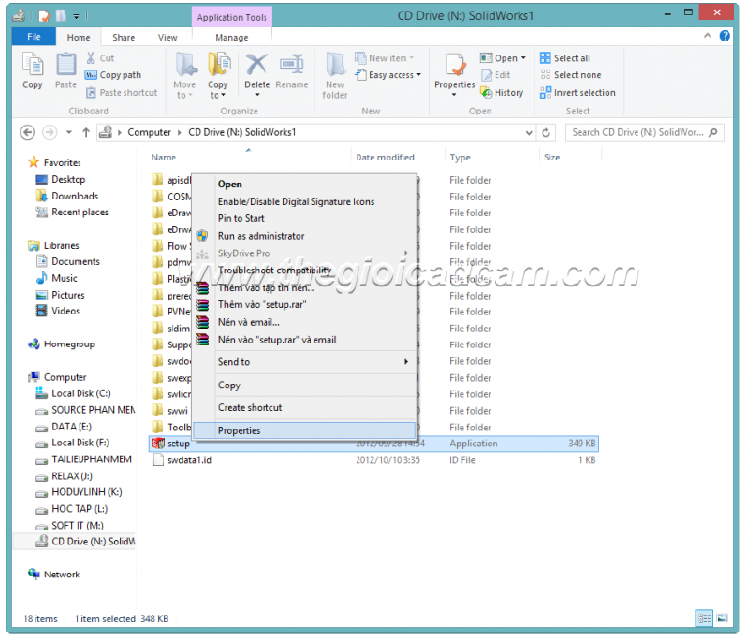Expand the address bar history dropdown
This screenshot has height=635, width=743.
pos(529,133)
